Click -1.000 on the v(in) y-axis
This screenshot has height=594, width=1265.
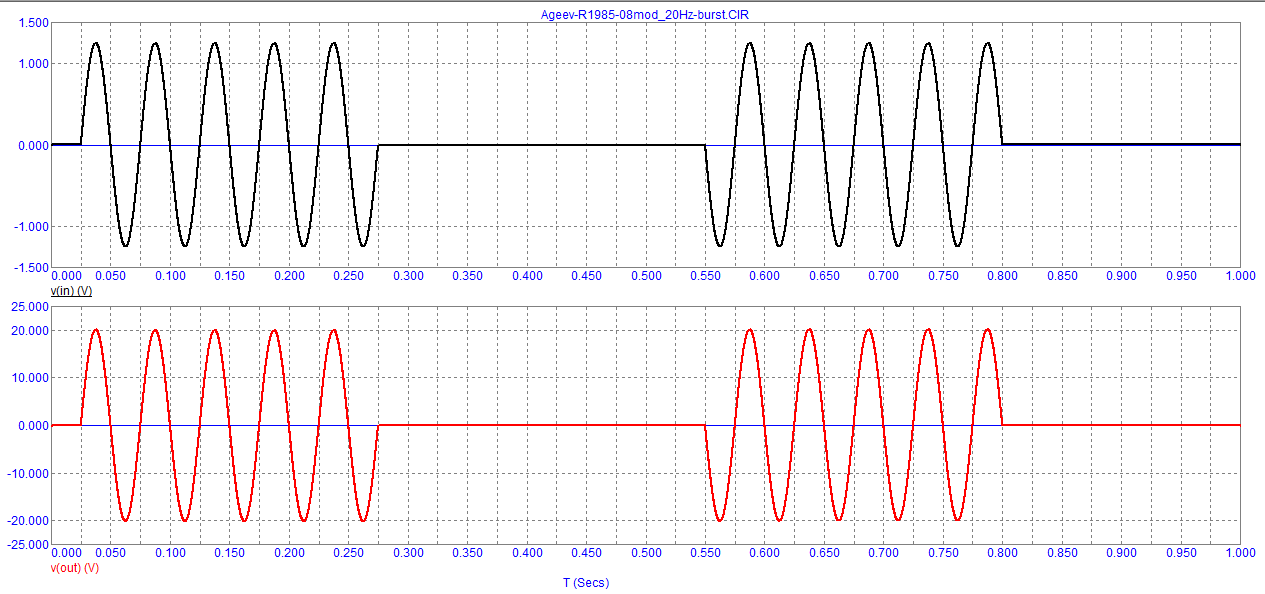pyautogui.click(x=29, y=227)
